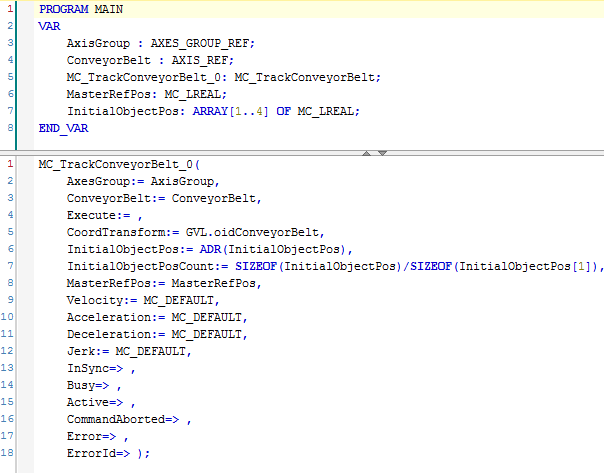Click the 'Jerk:= MC_DEFAULT,' line

point(129,351)
